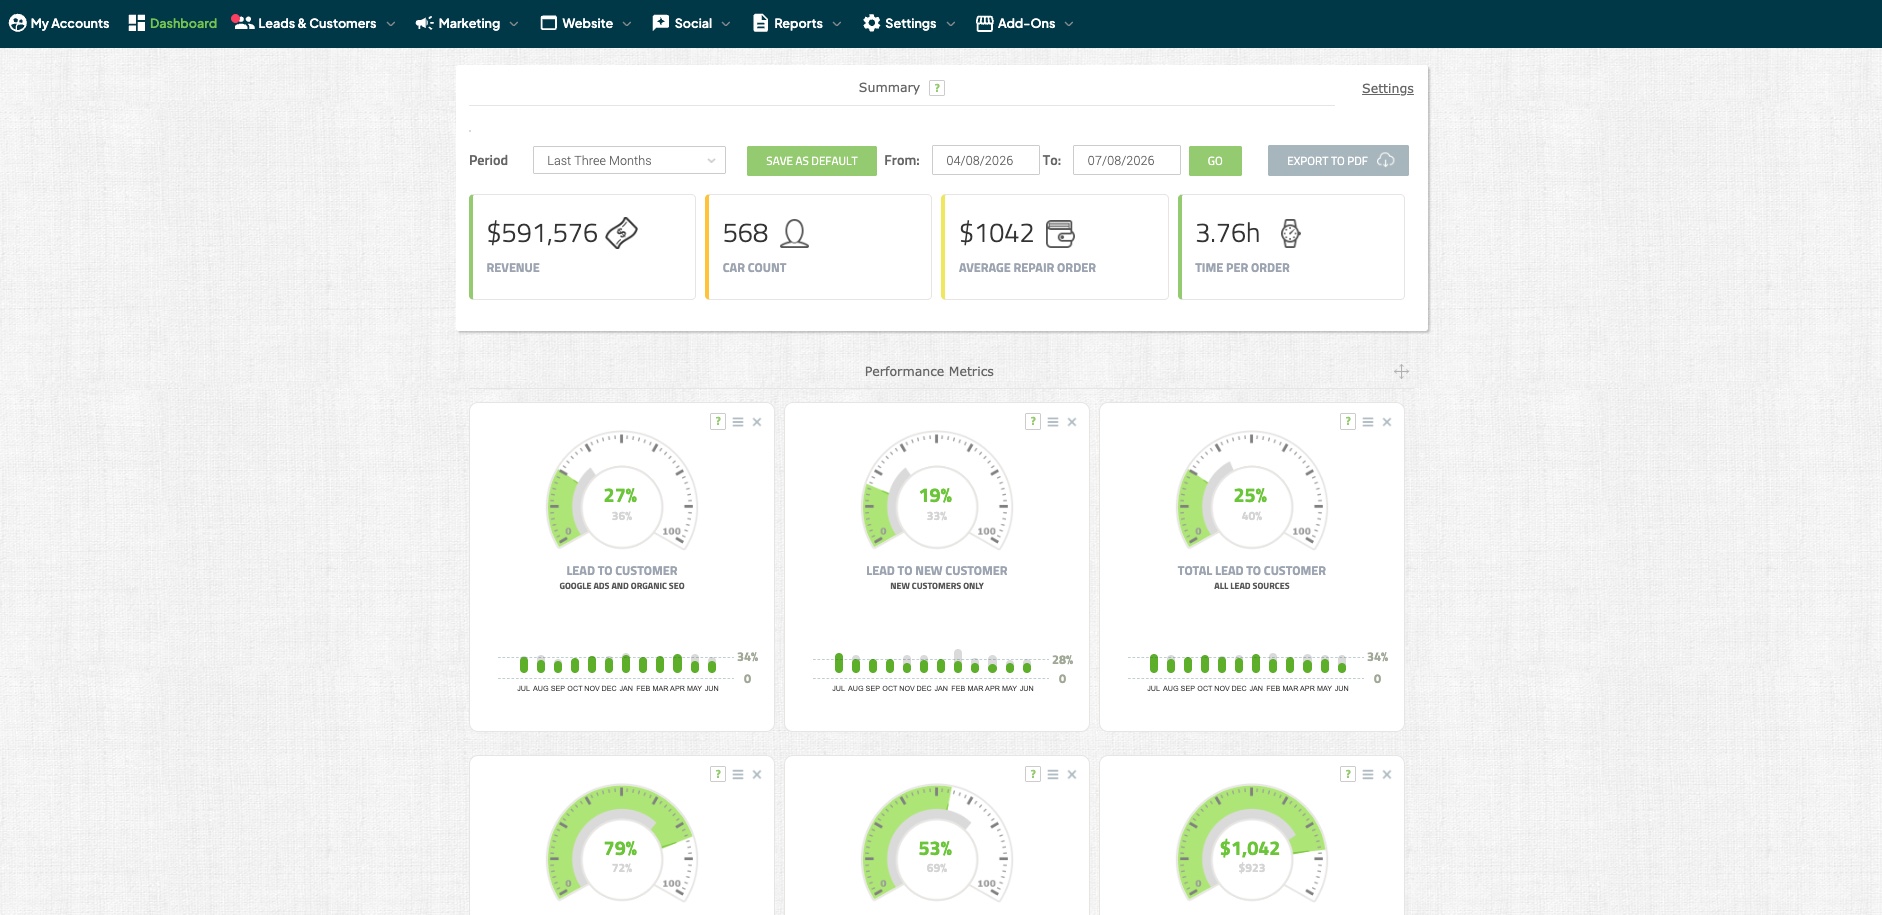Open help on Lead to New Customer card
This screenshot has width=1882, height=915.
click(1033, 422)
